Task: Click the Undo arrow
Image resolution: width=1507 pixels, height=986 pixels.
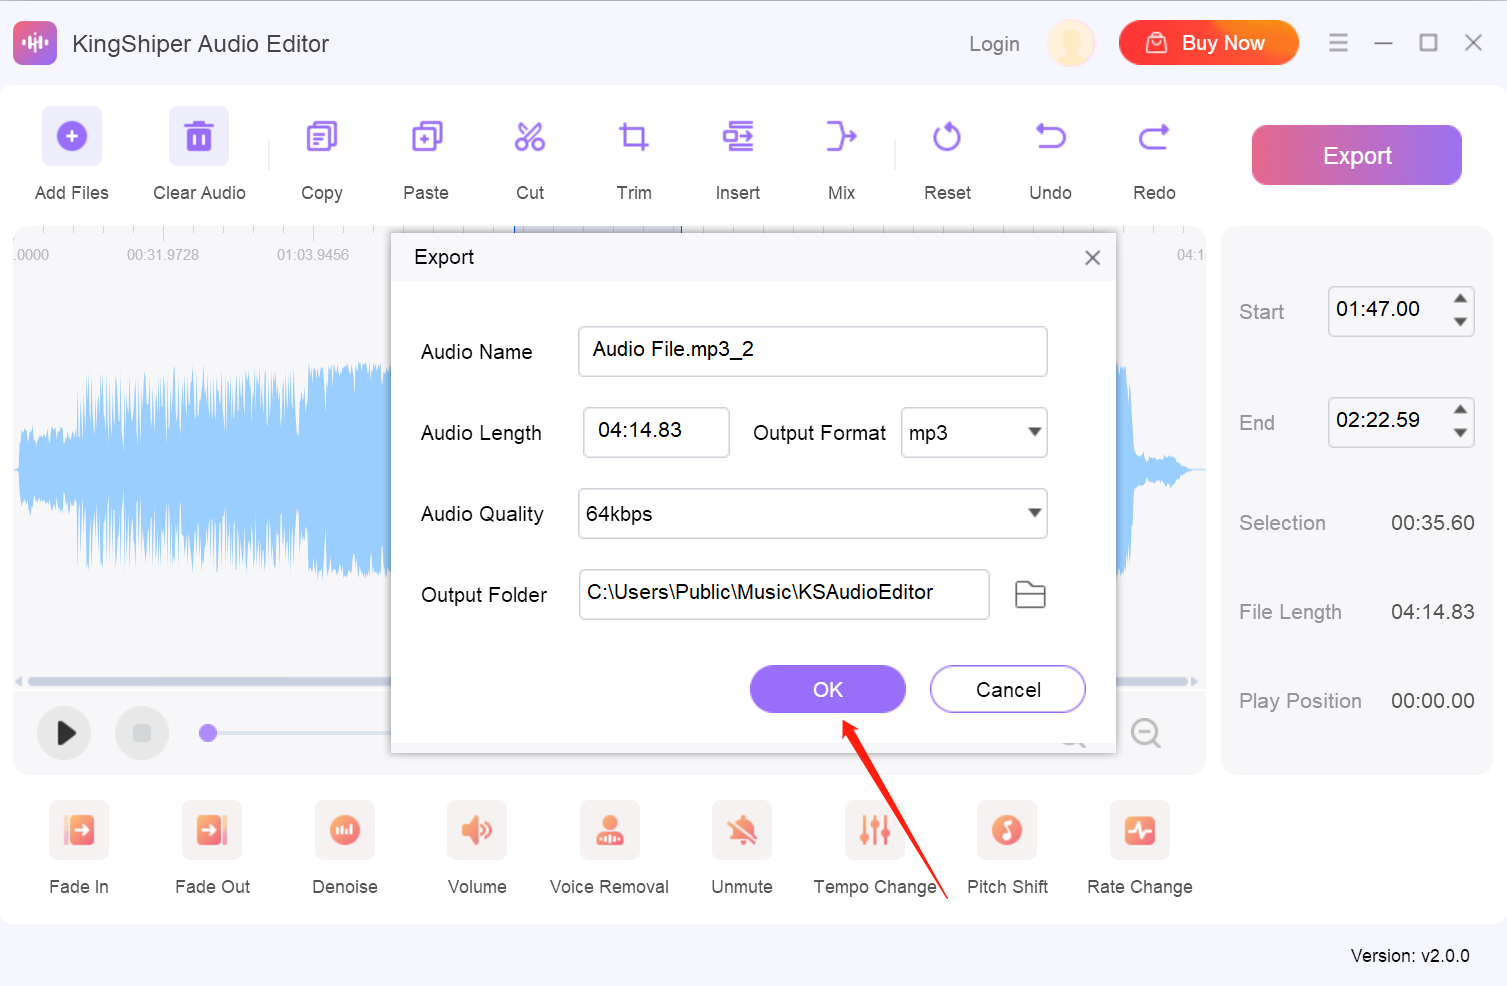Action: [1051, 136]
